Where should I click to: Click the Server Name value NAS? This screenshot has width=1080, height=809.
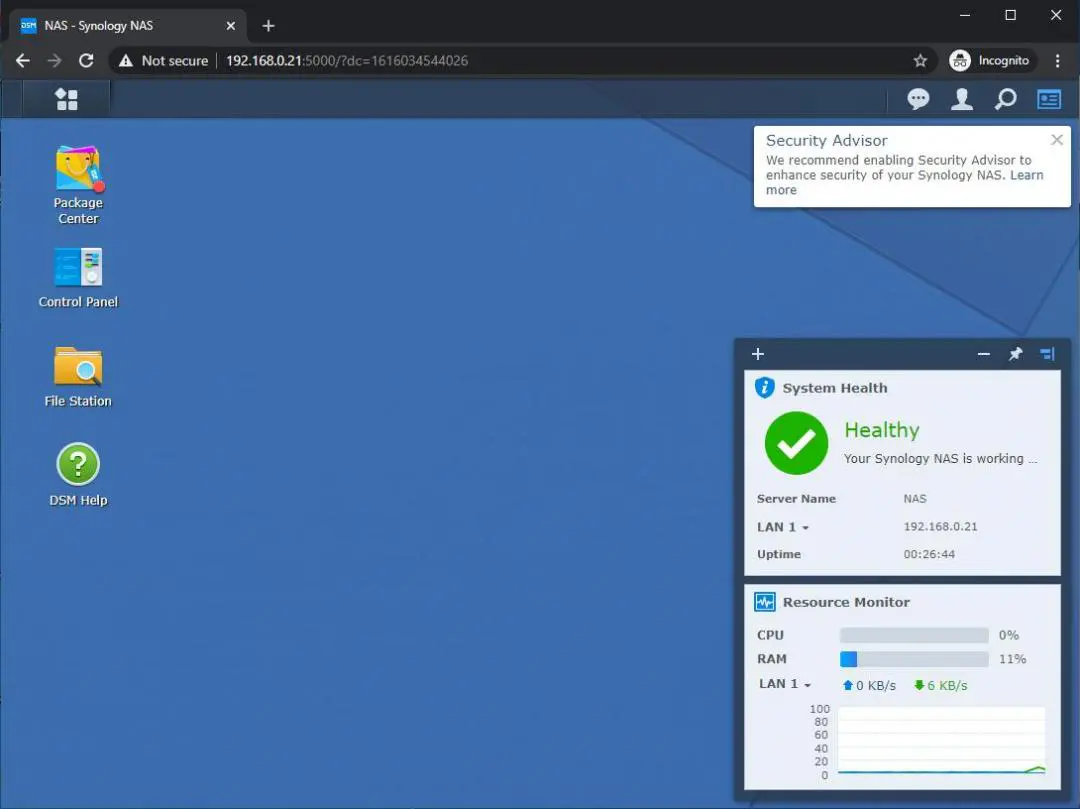pos(915,498)
